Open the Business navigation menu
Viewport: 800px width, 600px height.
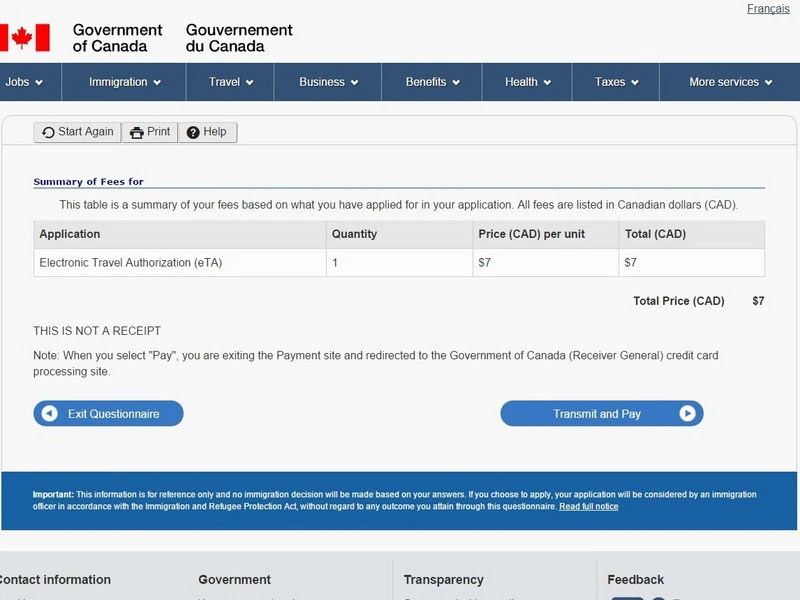coord(328,82)
